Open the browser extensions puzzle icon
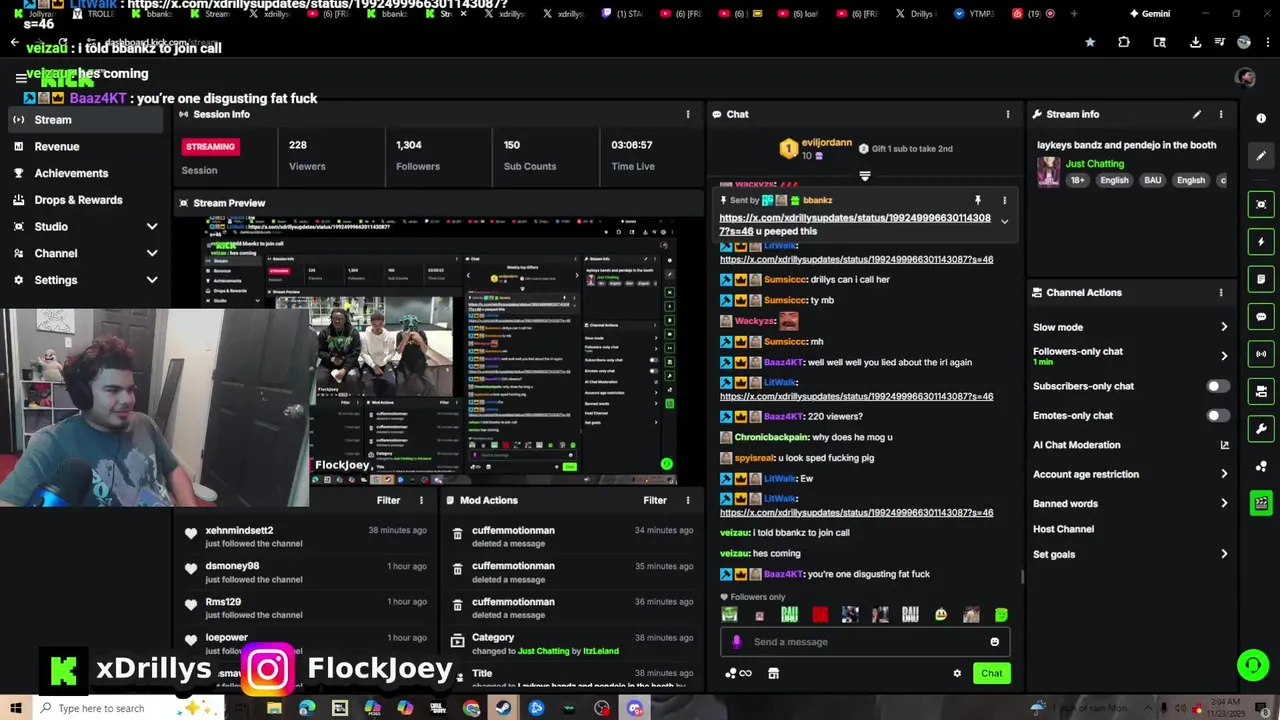The width and height of the screenshot is (1280, 720). 1124,42
